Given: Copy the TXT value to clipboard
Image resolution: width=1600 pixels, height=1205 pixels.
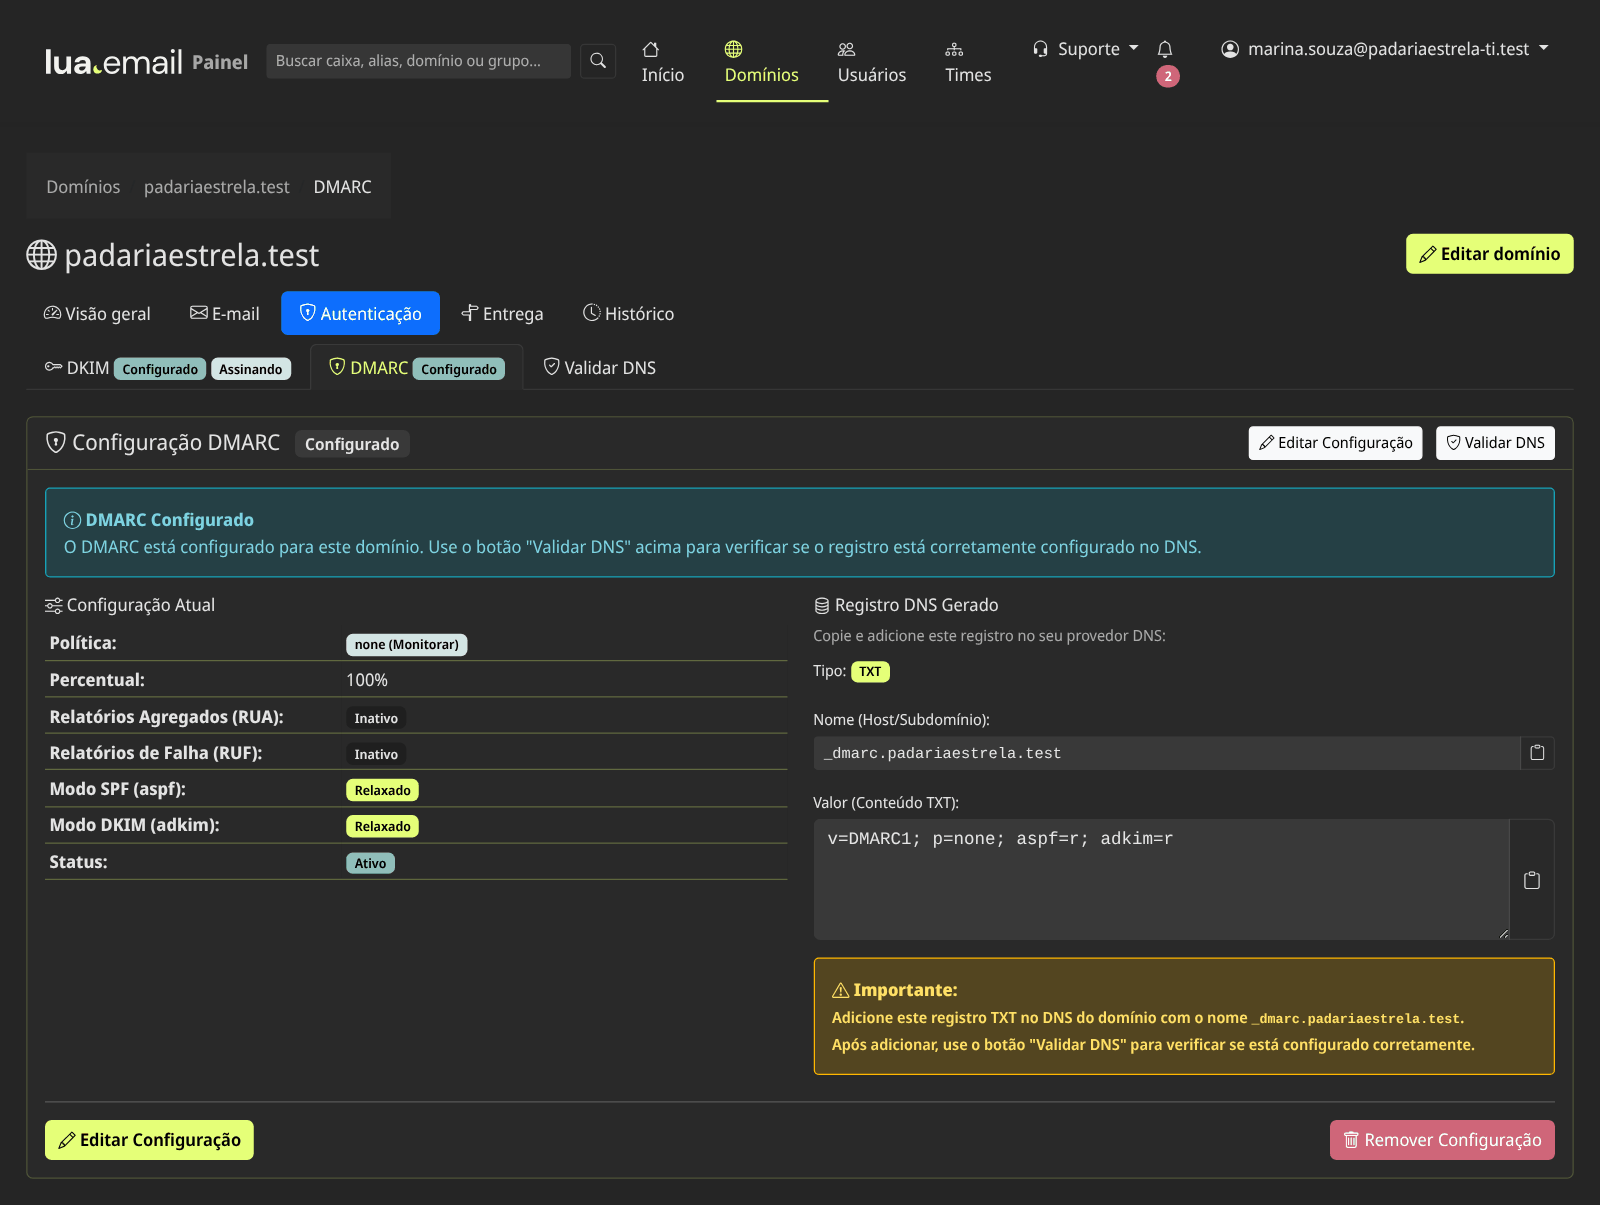Looking at the screenshot, I should (x=1532, y=880).
